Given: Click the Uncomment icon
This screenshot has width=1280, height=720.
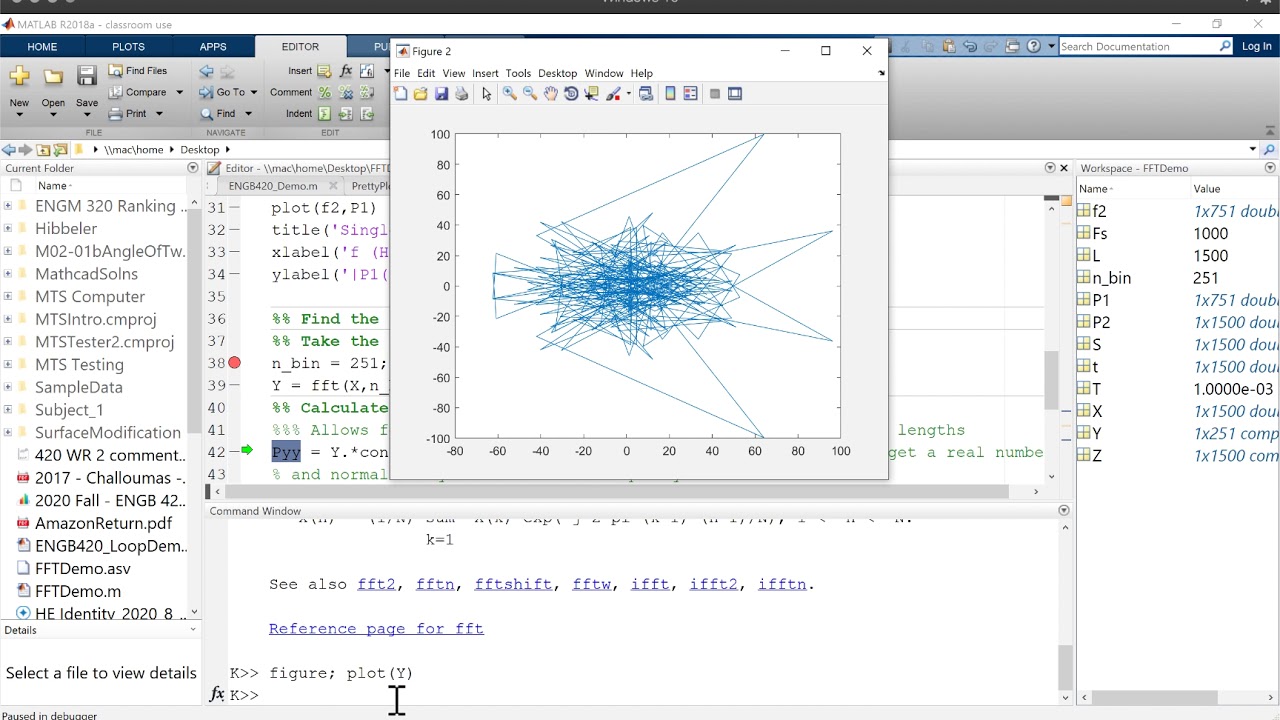Looking at the screenshot, I should click(x=346, y=92).
